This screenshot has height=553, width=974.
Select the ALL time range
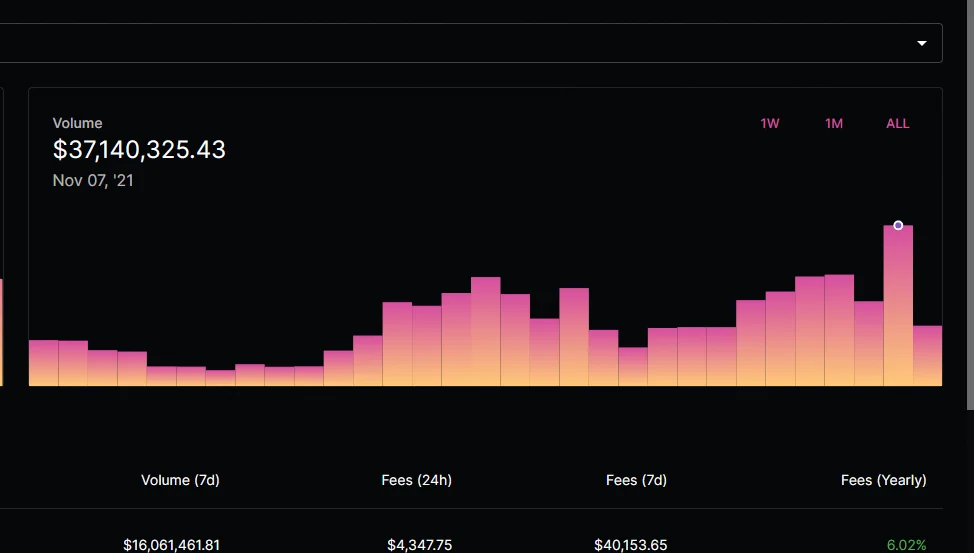[898, 123]
